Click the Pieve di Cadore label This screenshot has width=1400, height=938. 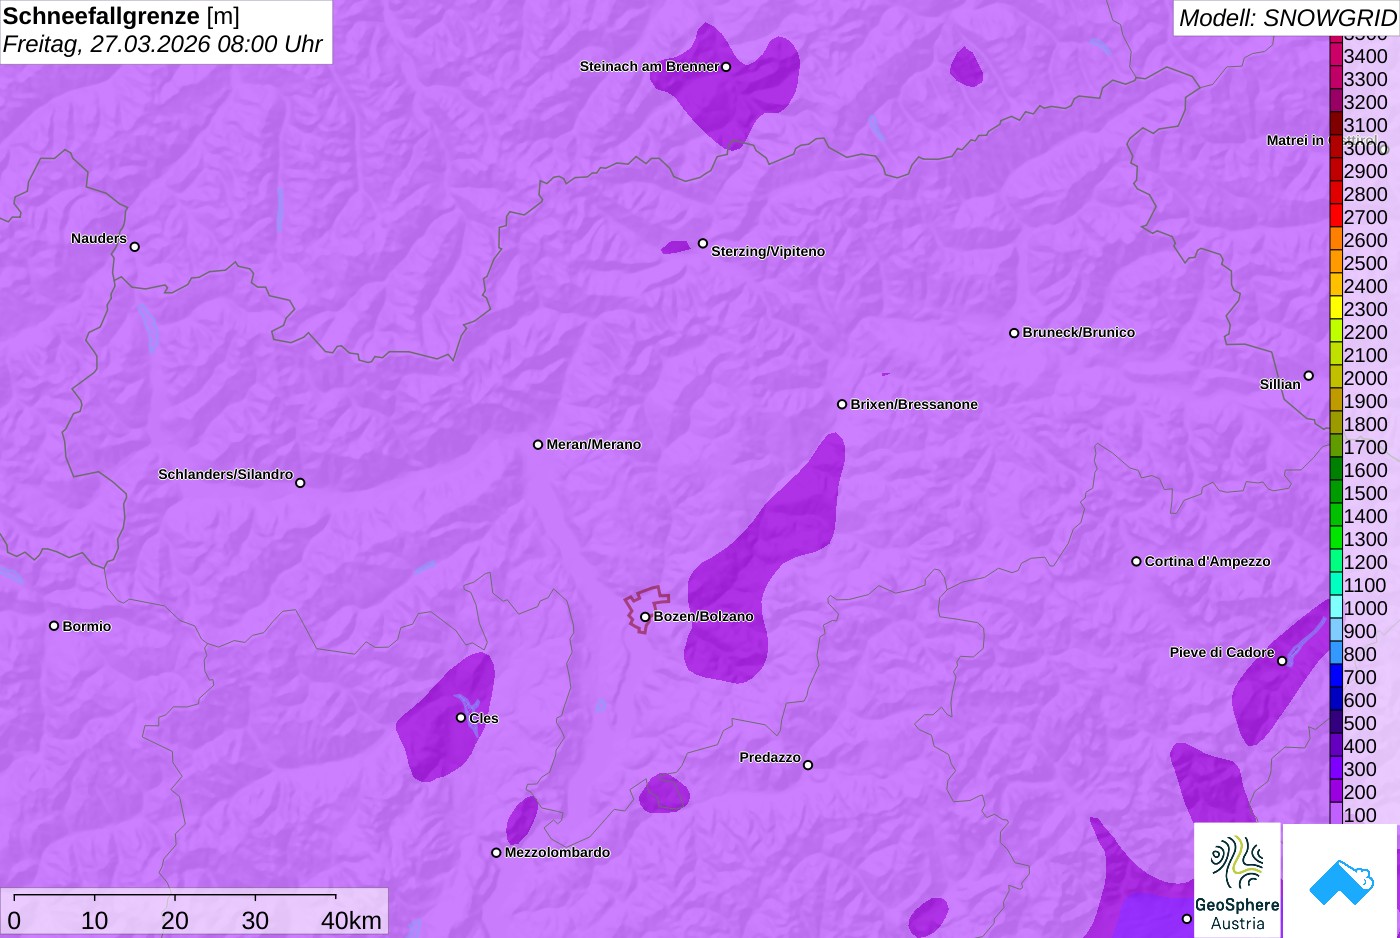(x=1222, y=652)
